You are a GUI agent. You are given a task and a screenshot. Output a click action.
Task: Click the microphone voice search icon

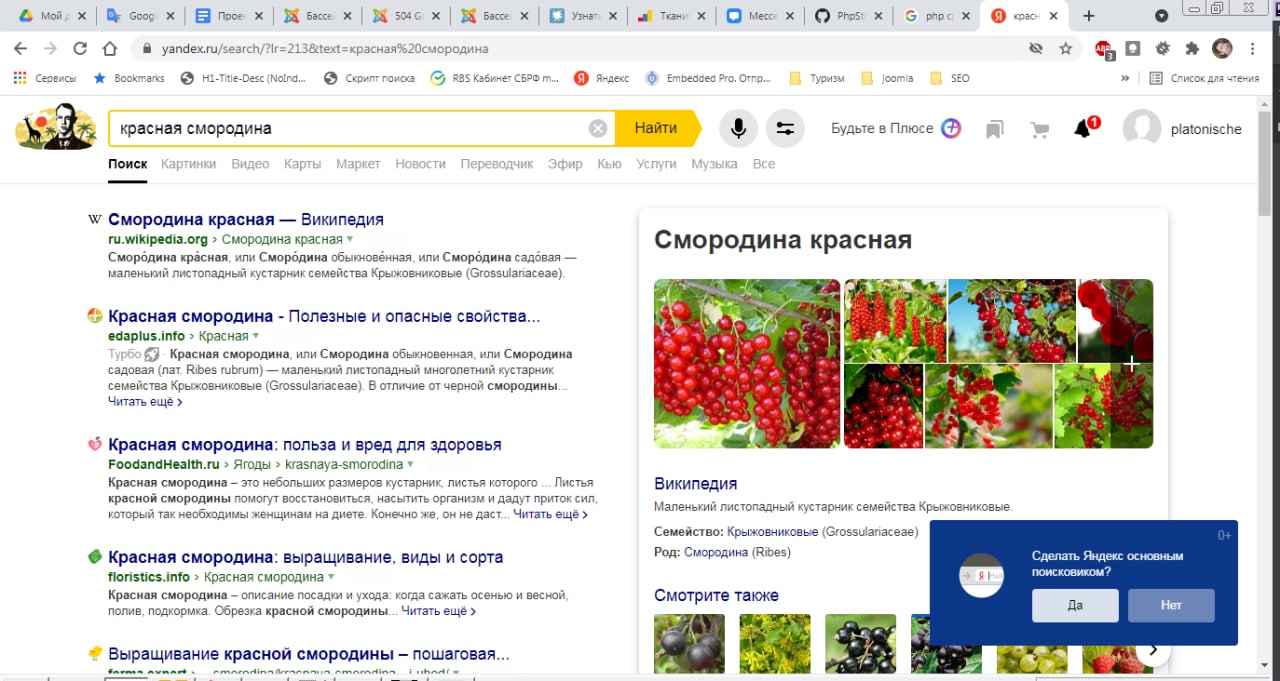click(x=738, y=128)
